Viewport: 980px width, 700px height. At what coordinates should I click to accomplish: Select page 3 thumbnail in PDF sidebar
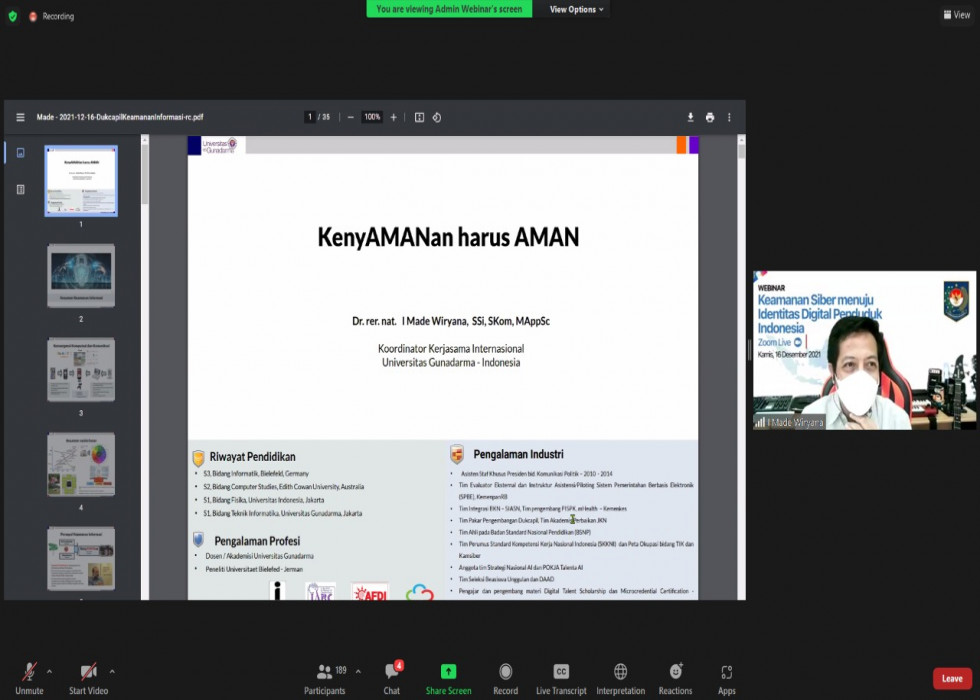[81, 370]
